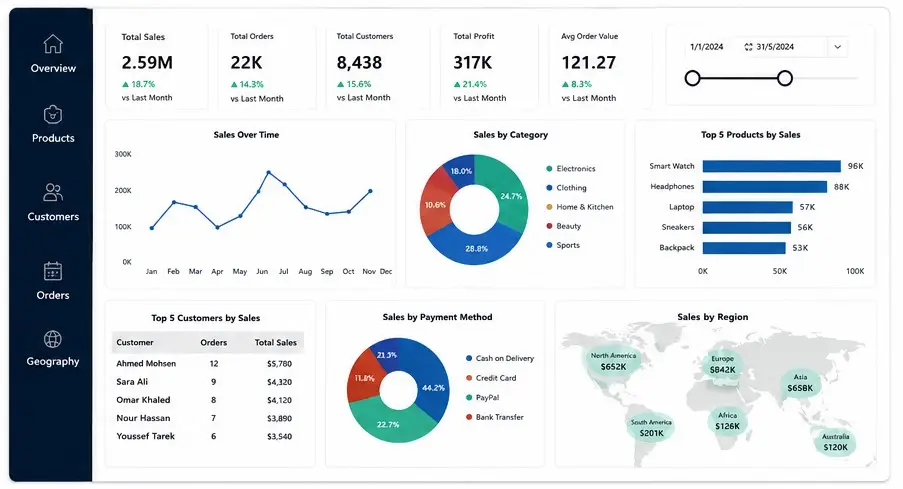Image resolution: width=903 pixels, height=489 pixels.
Task: Click the North America $652K bubble
Action: [613, 362]
